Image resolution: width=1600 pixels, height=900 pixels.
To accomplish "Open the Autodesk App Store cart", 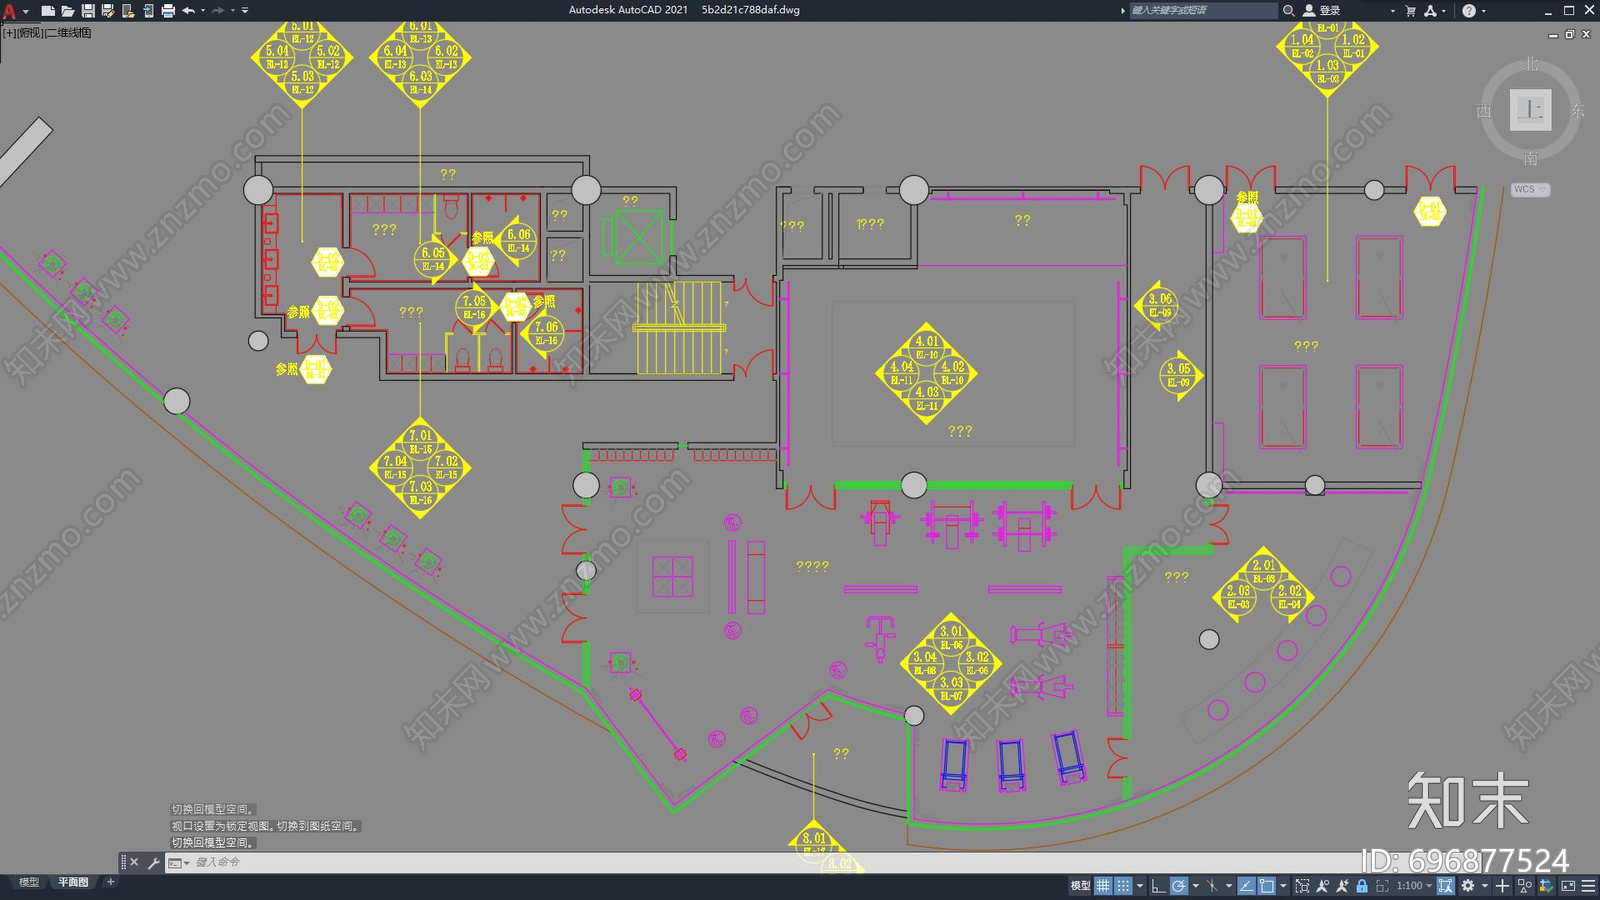I will pyautogui.click(x=1411, y=10).
